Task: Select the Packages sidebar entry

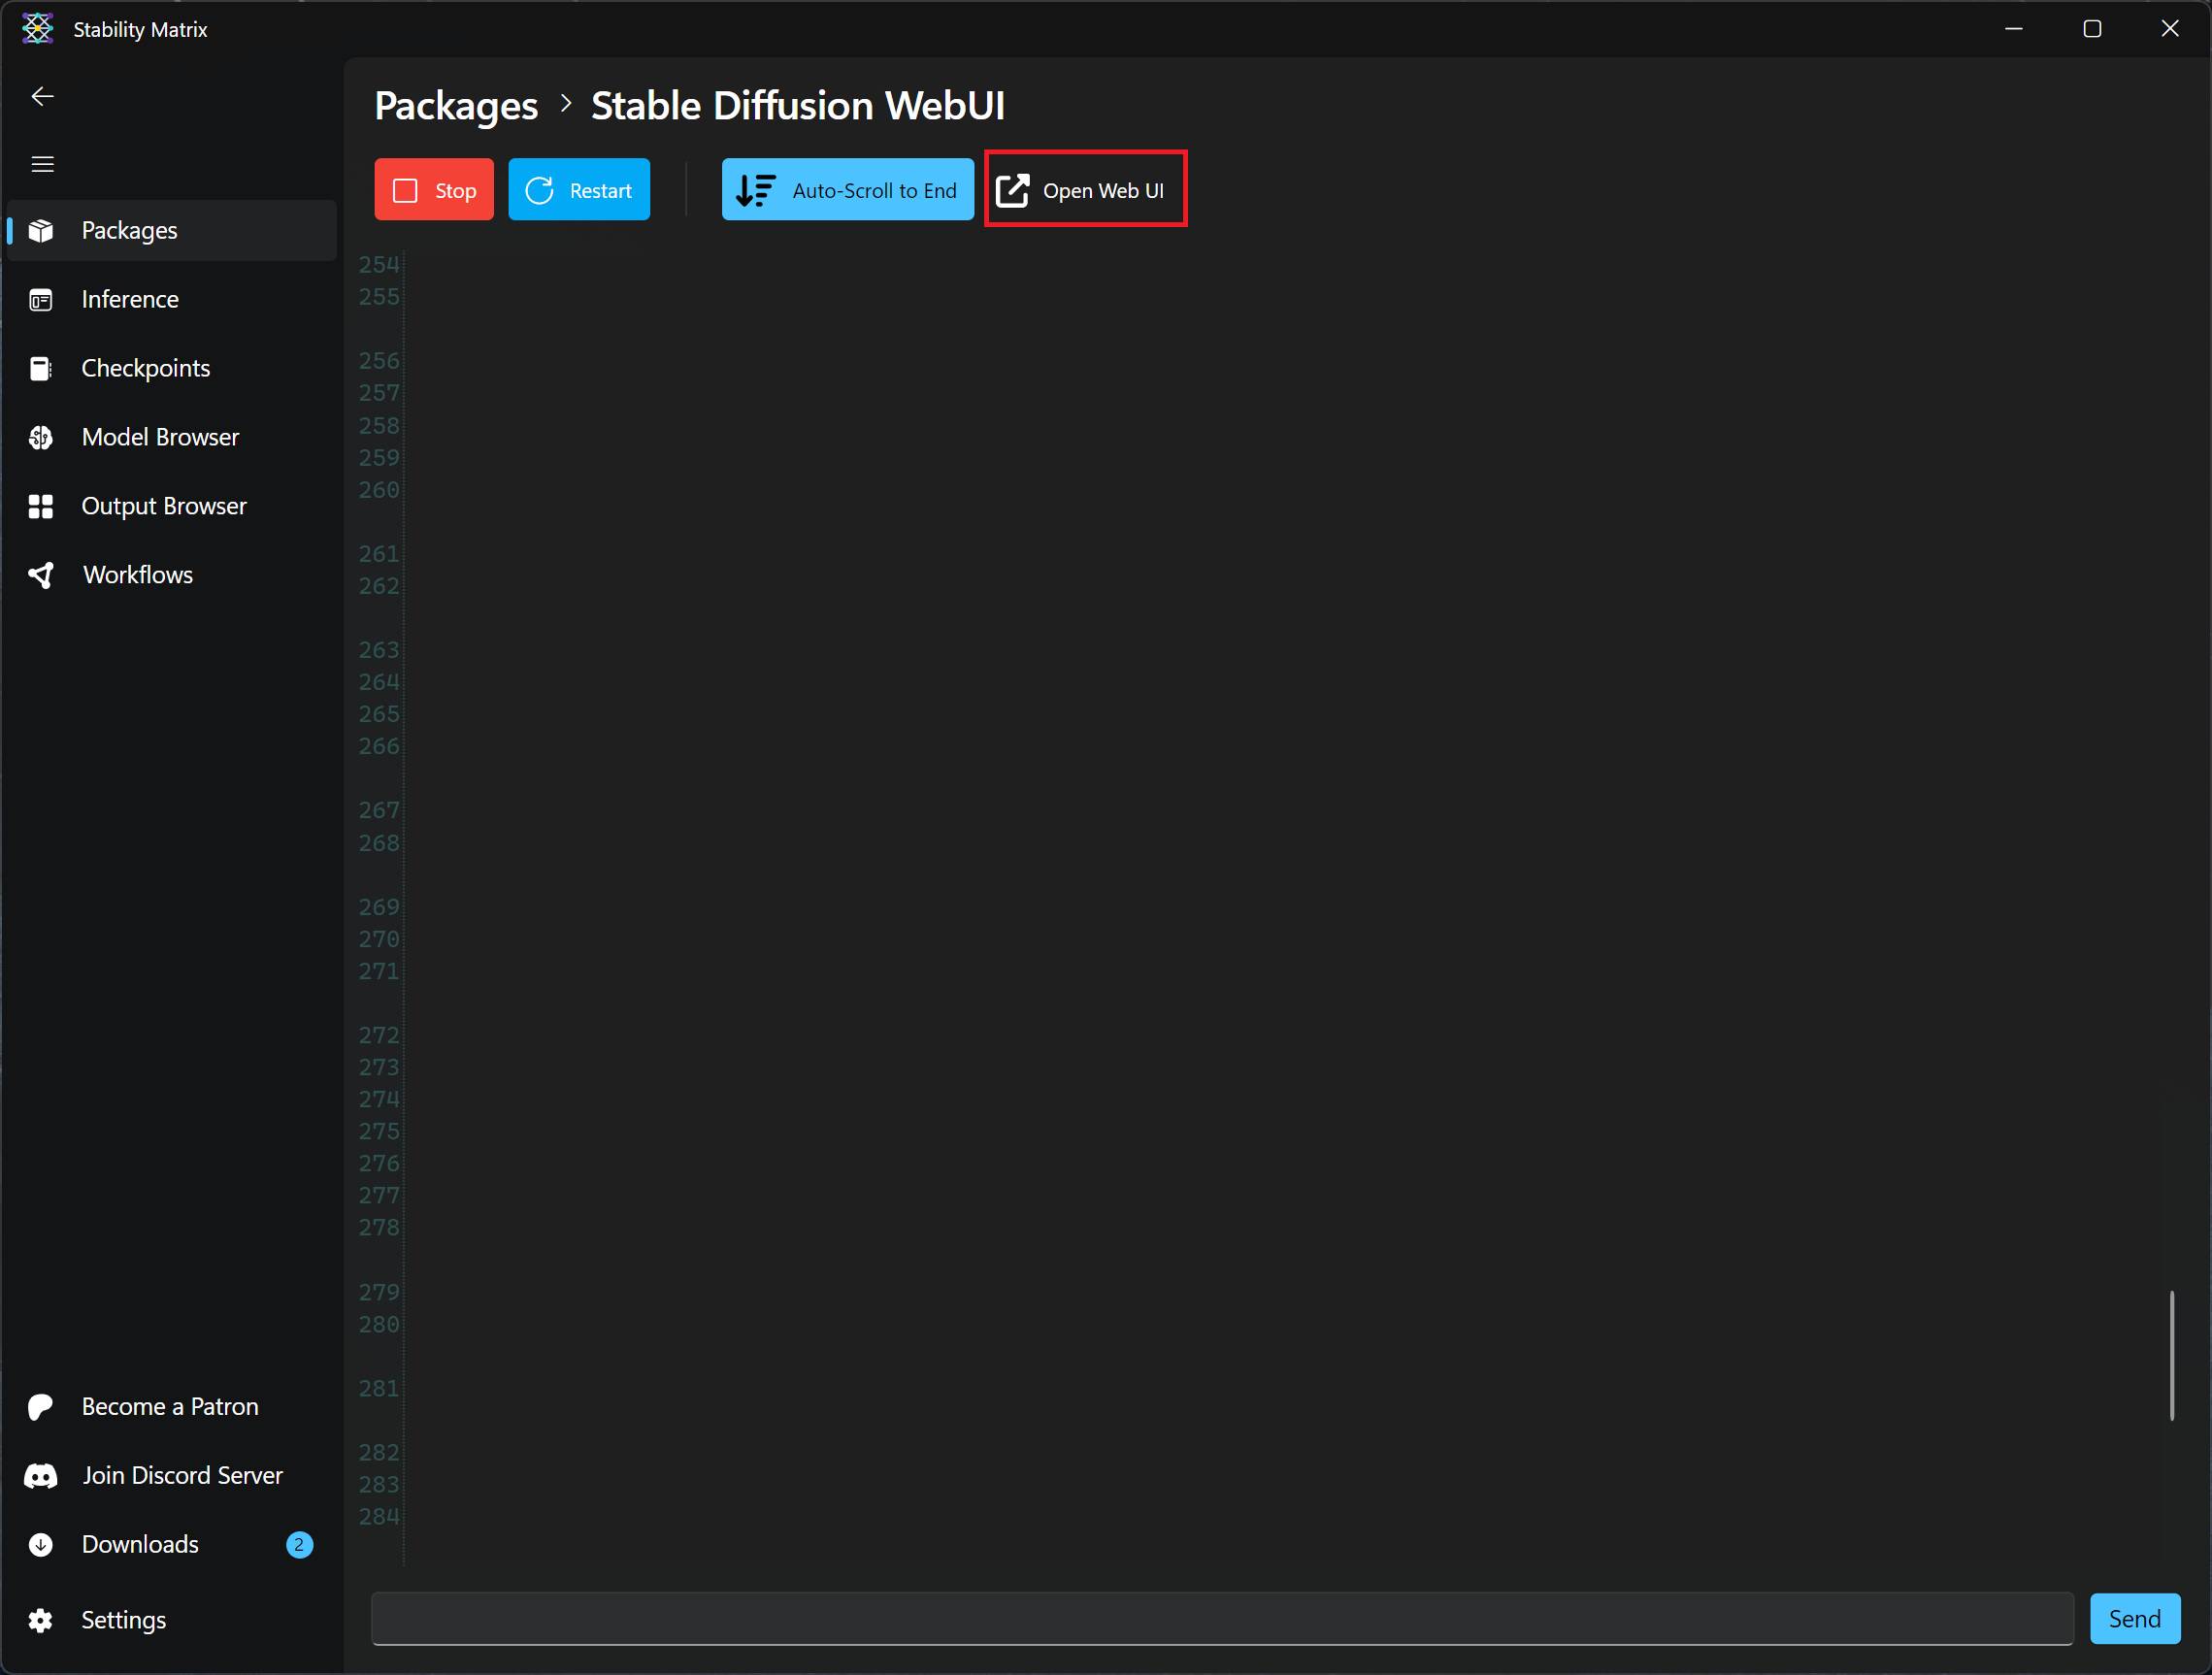Action: [x=129, y=230]
